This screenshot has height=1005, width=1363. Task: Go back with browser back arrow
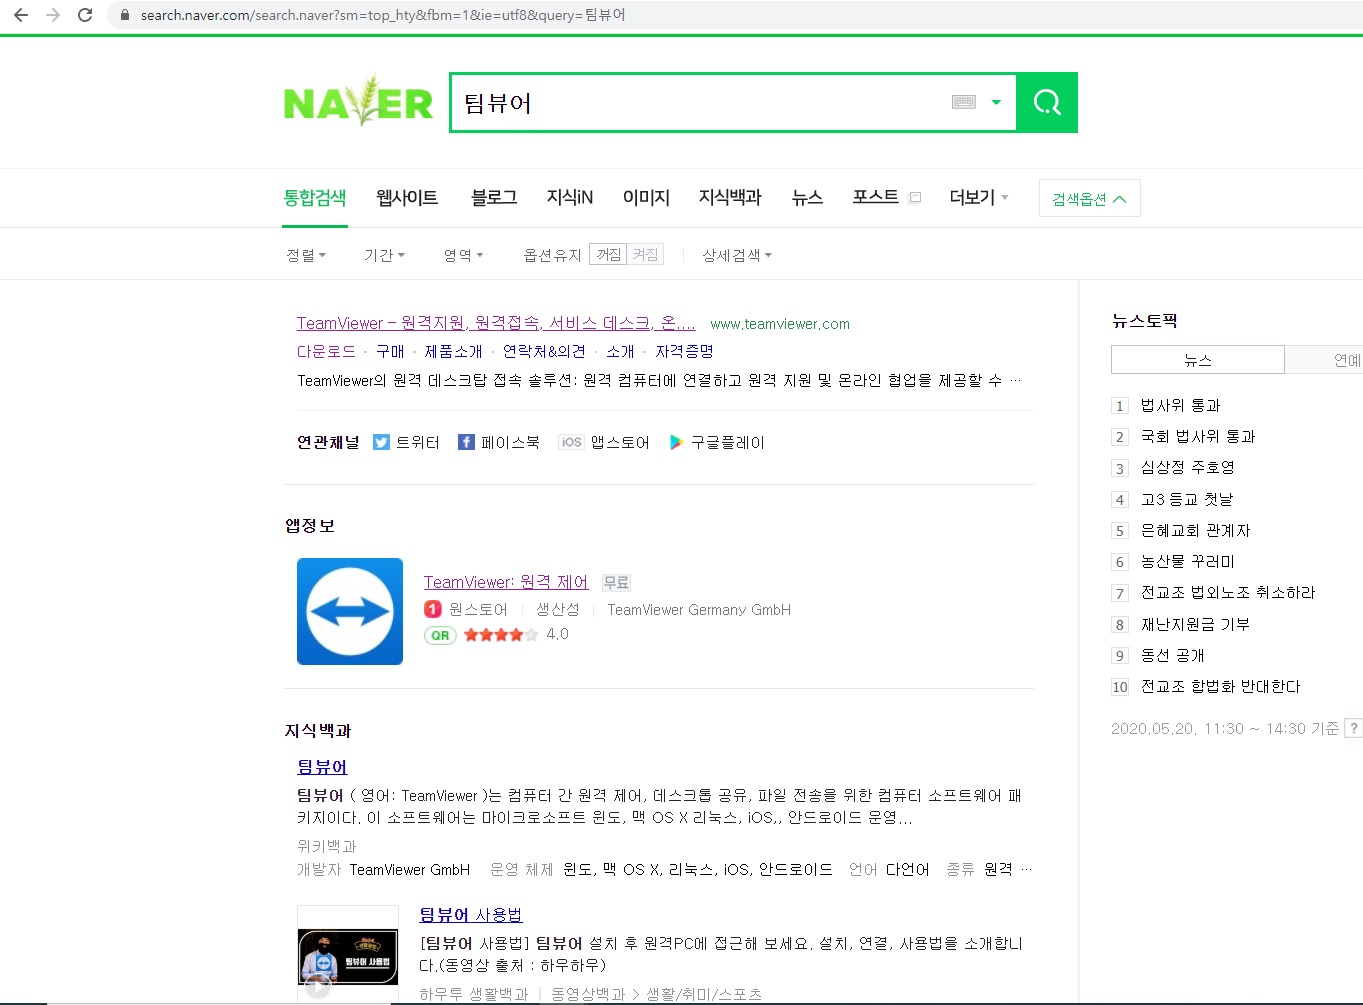coord(21,15)
